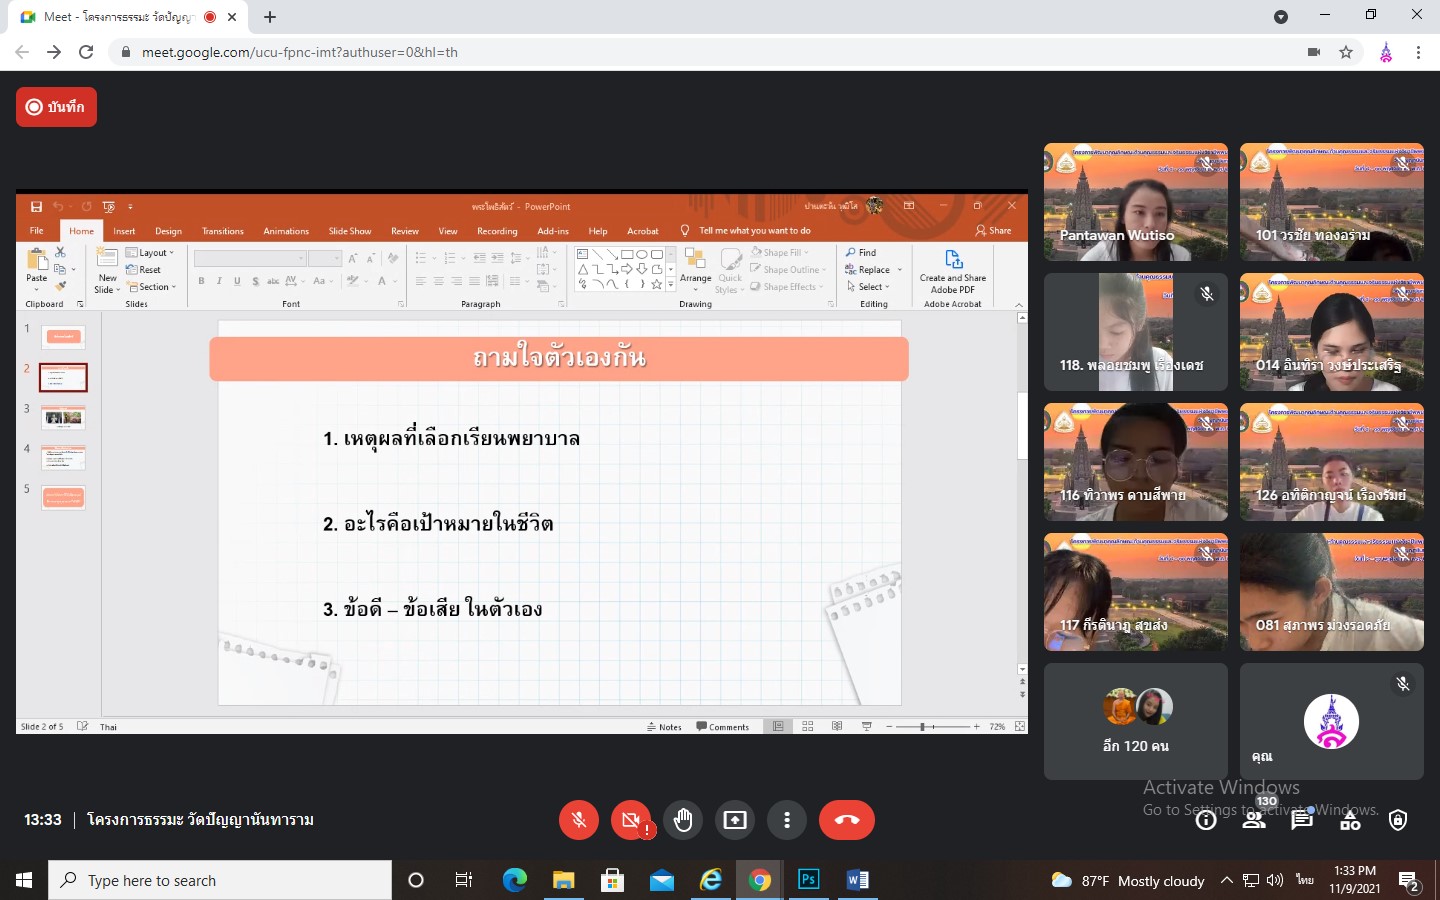Click the Present now screen share icon
The width and height of the screenshot is (1440, 900).
[x=735, y=821]
